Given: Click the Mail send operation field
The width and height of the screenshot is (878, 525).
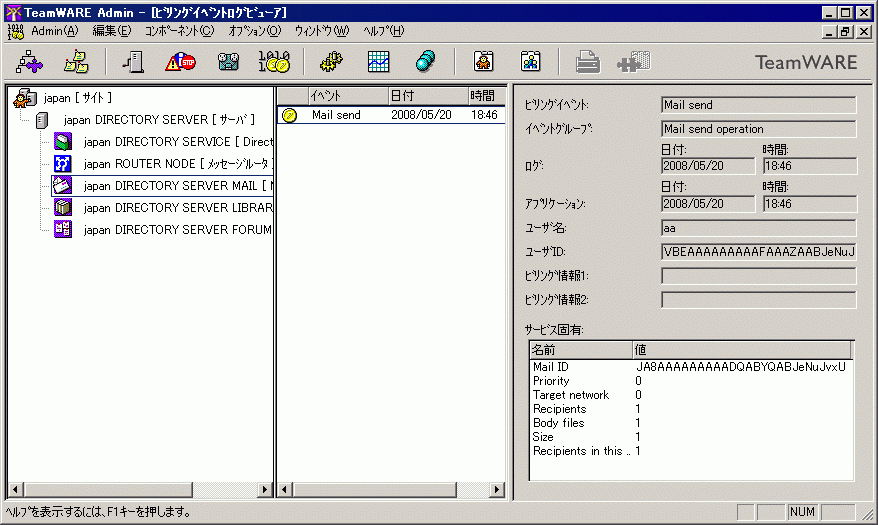Looking at the screenshot, I should (759, 129).
